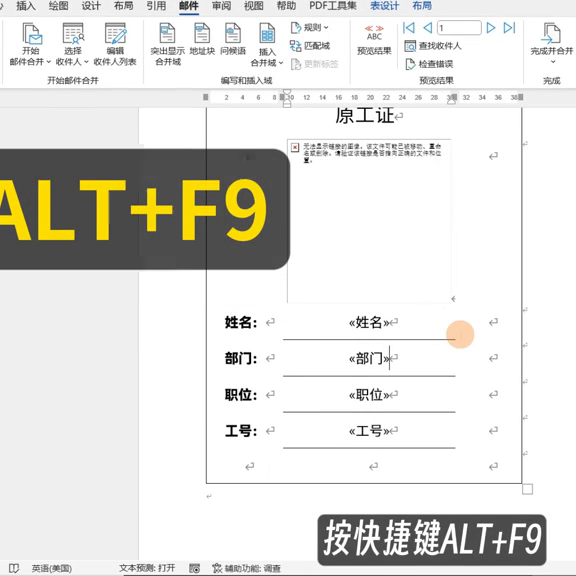Open the PDF工具集 ribbon tab
The height and width of the screenshot is (576, 576).
click(332, 6)
